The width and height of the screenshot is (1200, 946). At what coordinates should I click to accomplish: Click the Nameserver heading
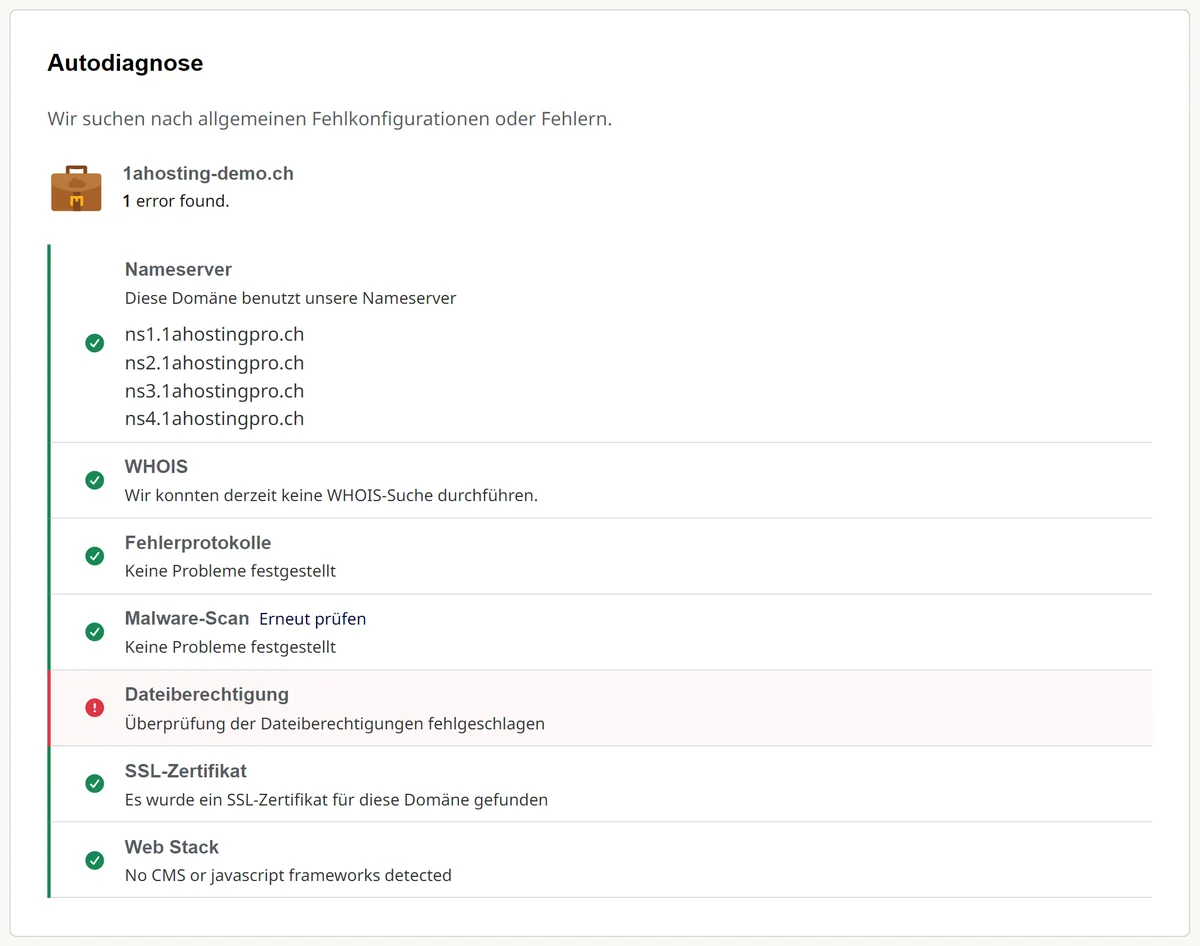point(178,269)
